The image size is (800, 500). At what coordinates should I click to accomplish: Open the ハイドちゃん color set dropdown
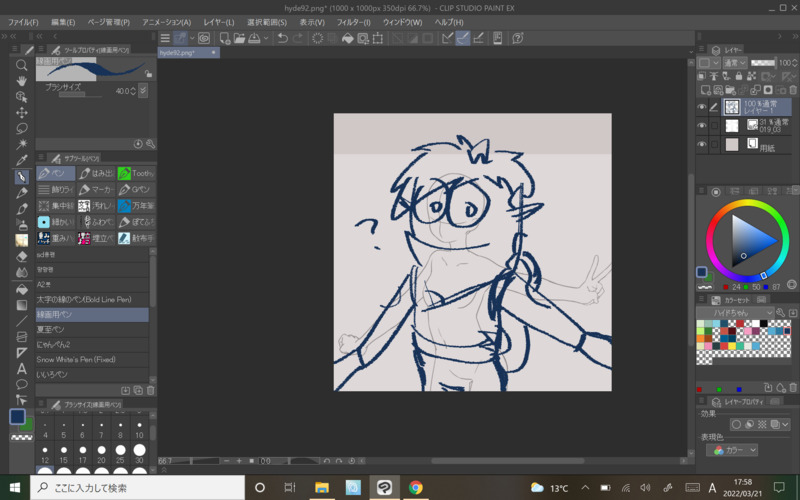(x=735, y=312)
